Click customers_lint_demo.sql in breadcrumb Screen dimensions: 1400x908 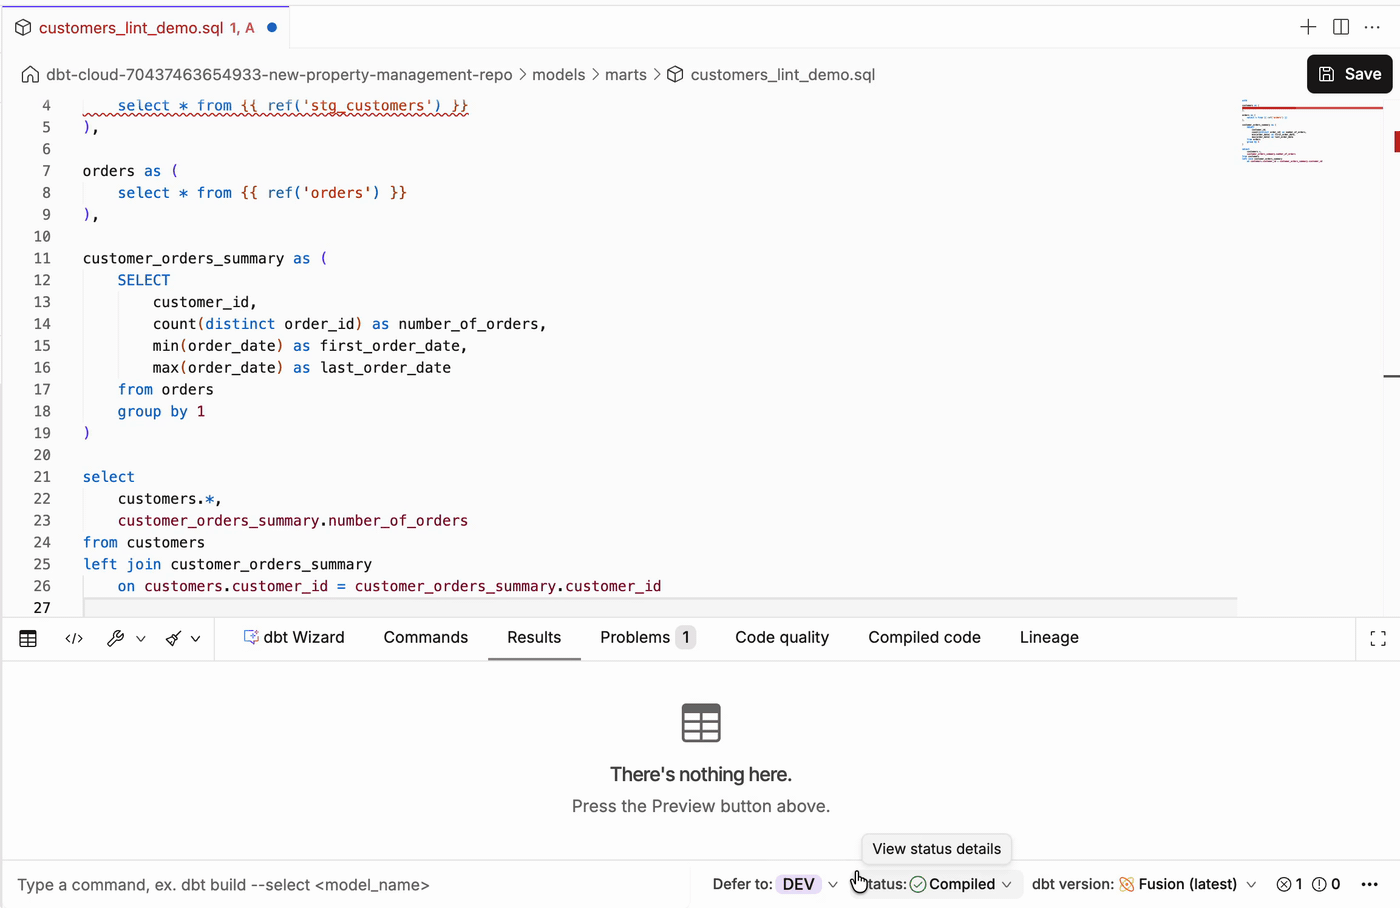tap(783, 75)
